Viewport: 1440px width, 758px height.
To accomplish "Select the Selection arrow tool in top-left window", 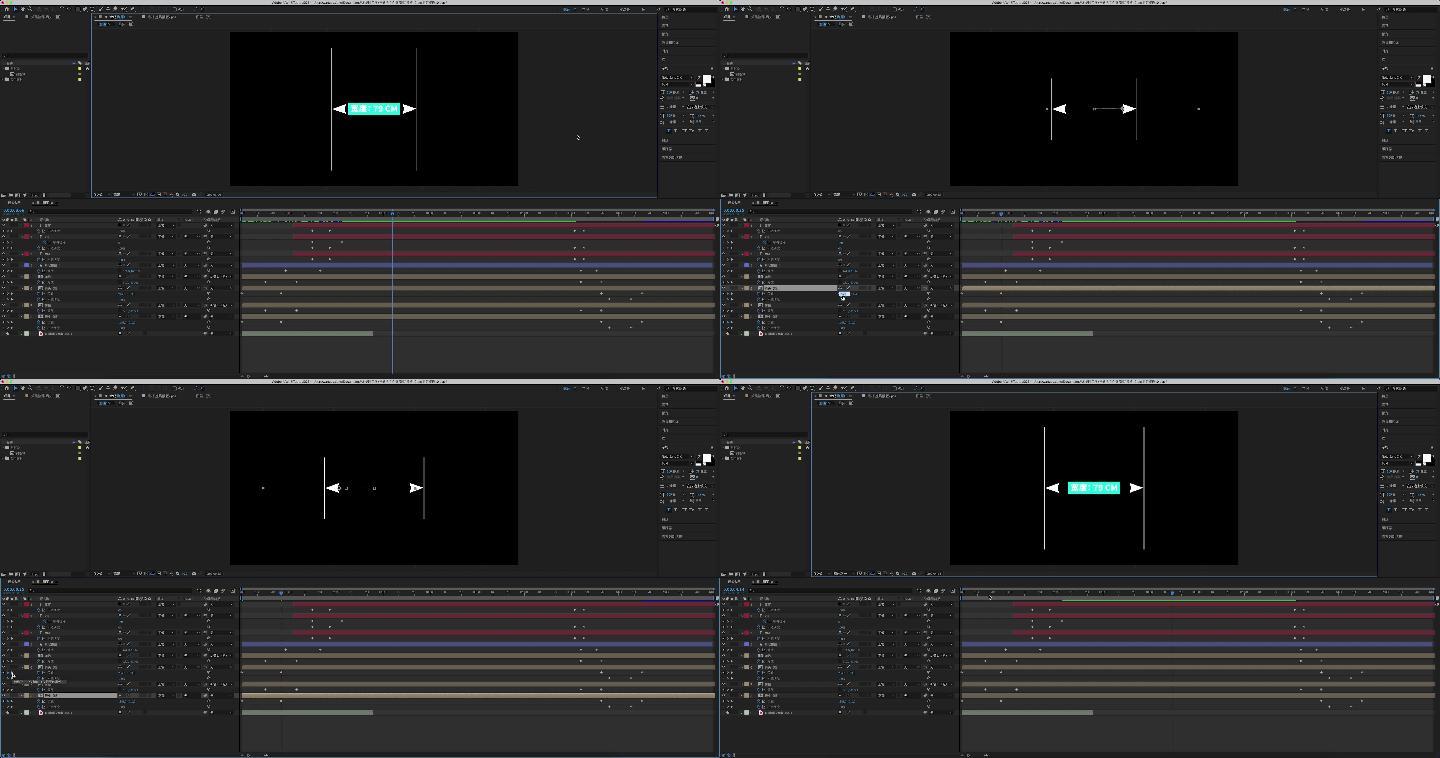I will coord(14,9).
